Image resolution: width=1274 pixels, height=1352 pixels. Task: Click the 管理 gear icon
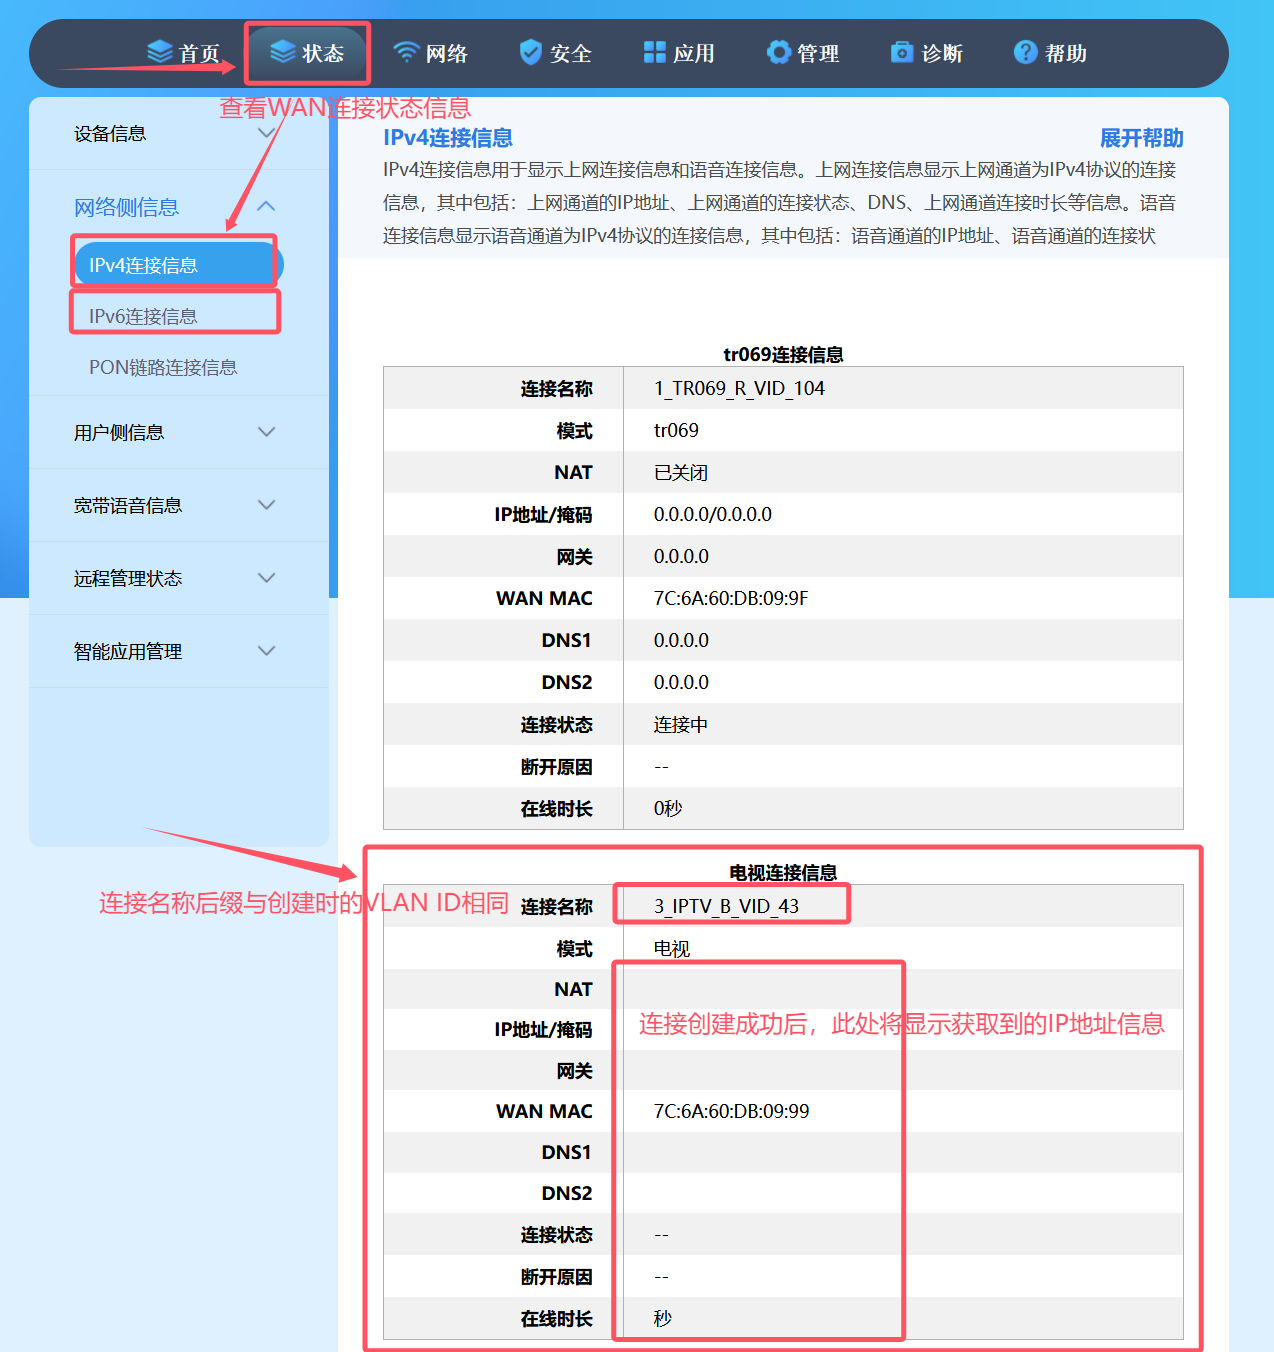(x=778, y=52)
